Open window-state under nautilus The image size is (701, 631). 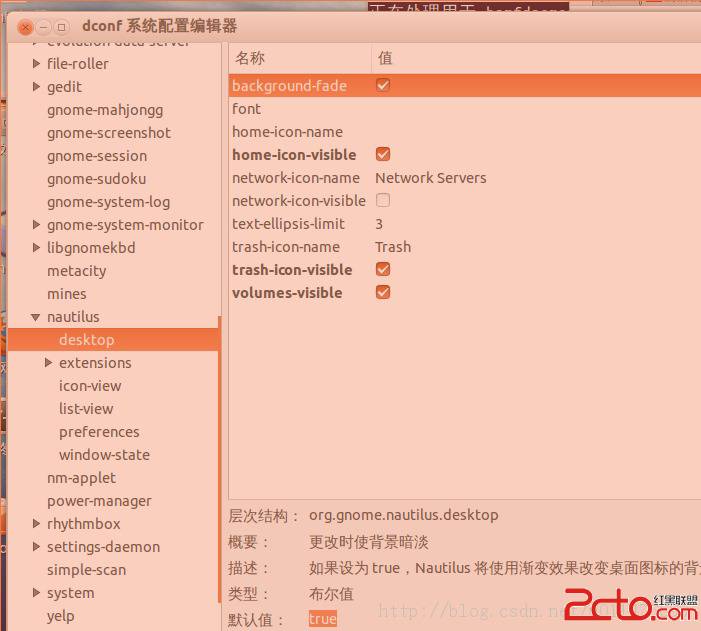click(x=104, y=455)
